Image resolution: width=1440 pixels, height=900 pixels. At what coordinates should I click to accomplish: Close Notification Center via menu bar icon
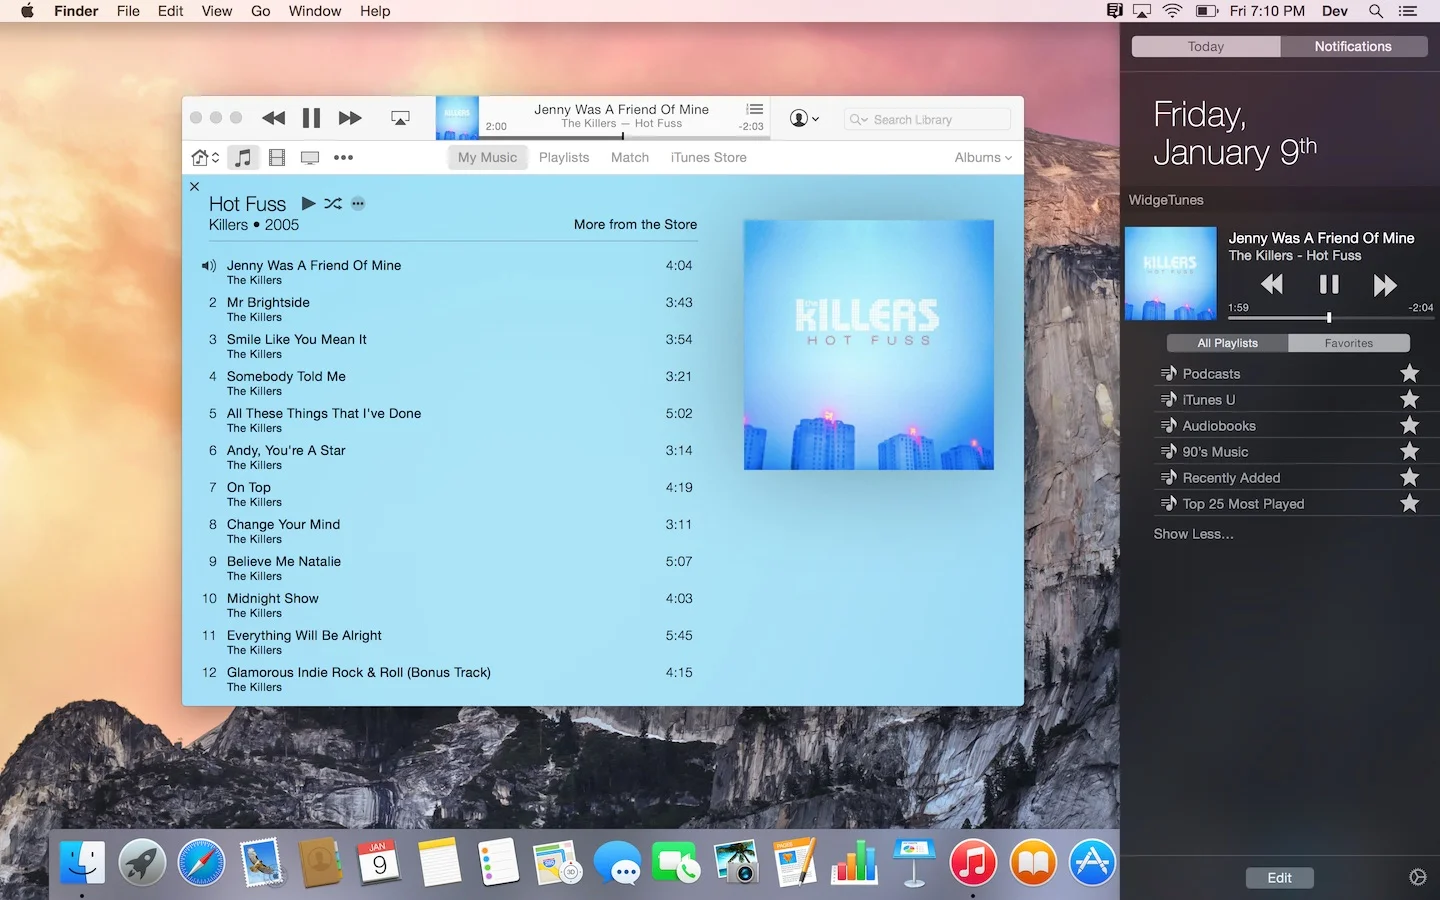[x=1408, y=11]
